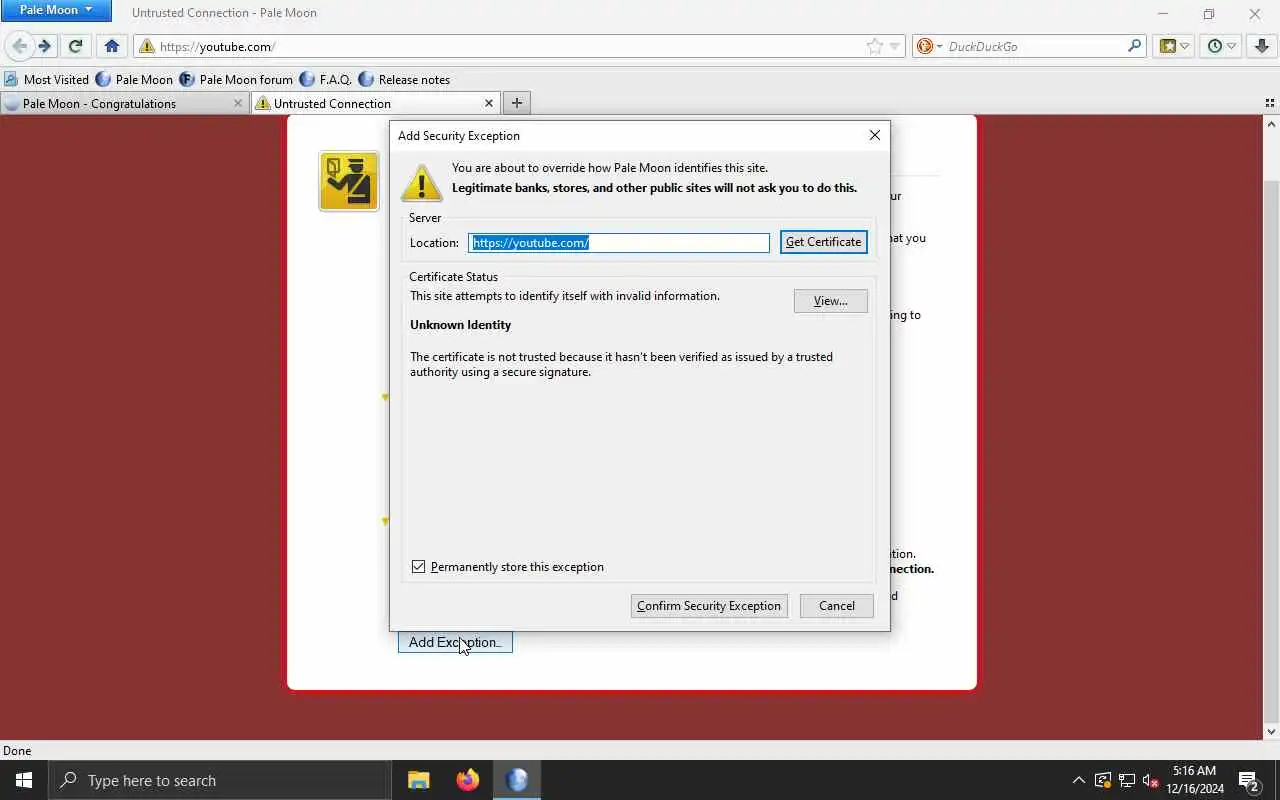Image resolution: width=1280 pixels, height=800 pixels.
Task: Open the network status tray icon
Action: [x=1127, y=780]
